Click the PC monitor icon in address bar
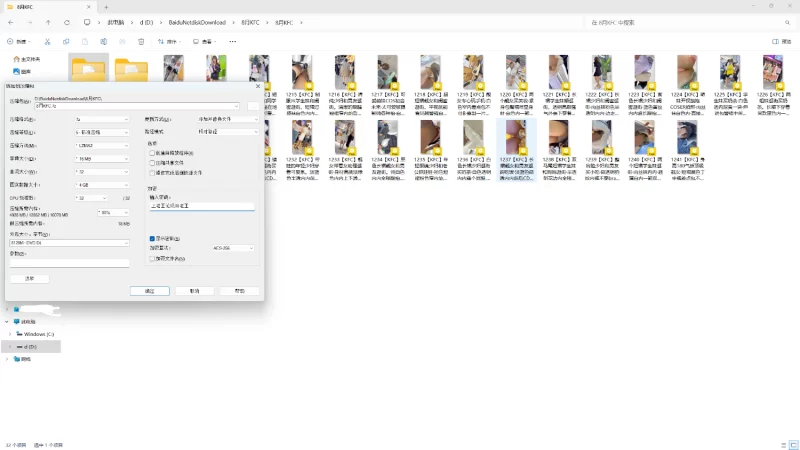 [87, 22]
